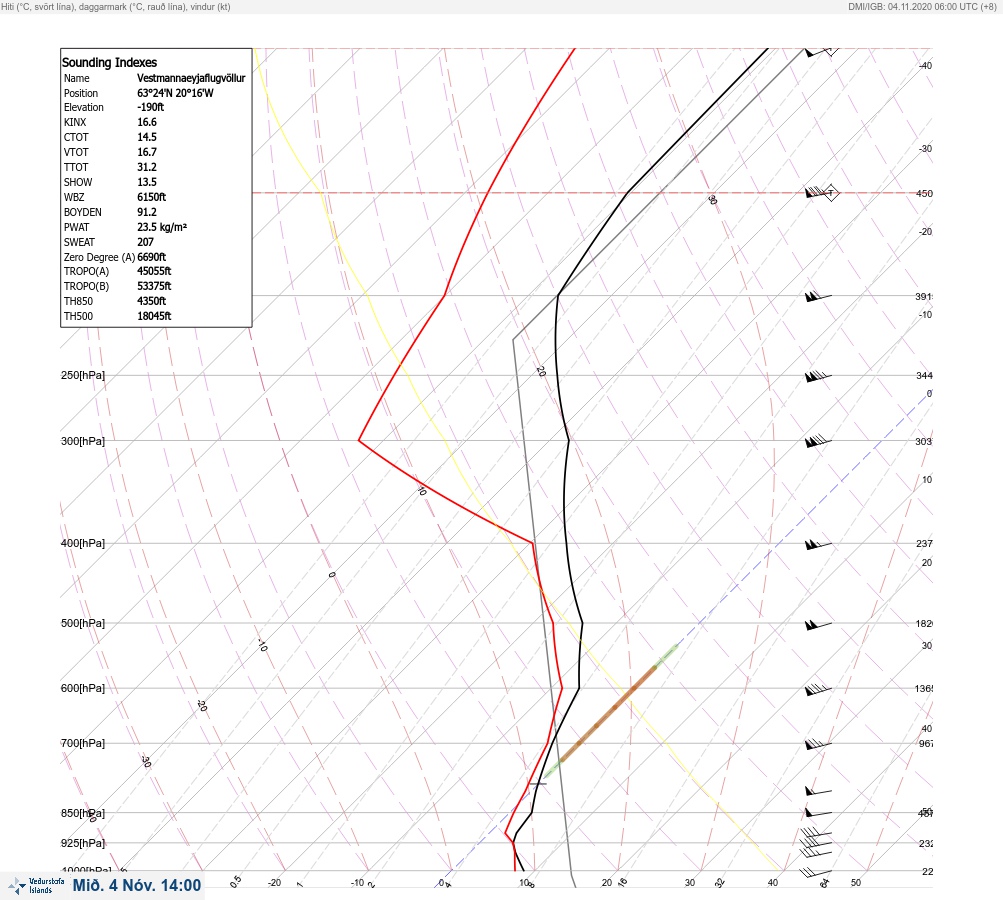Click the 'Sounding Indexes' heading

tap(109, 62)
